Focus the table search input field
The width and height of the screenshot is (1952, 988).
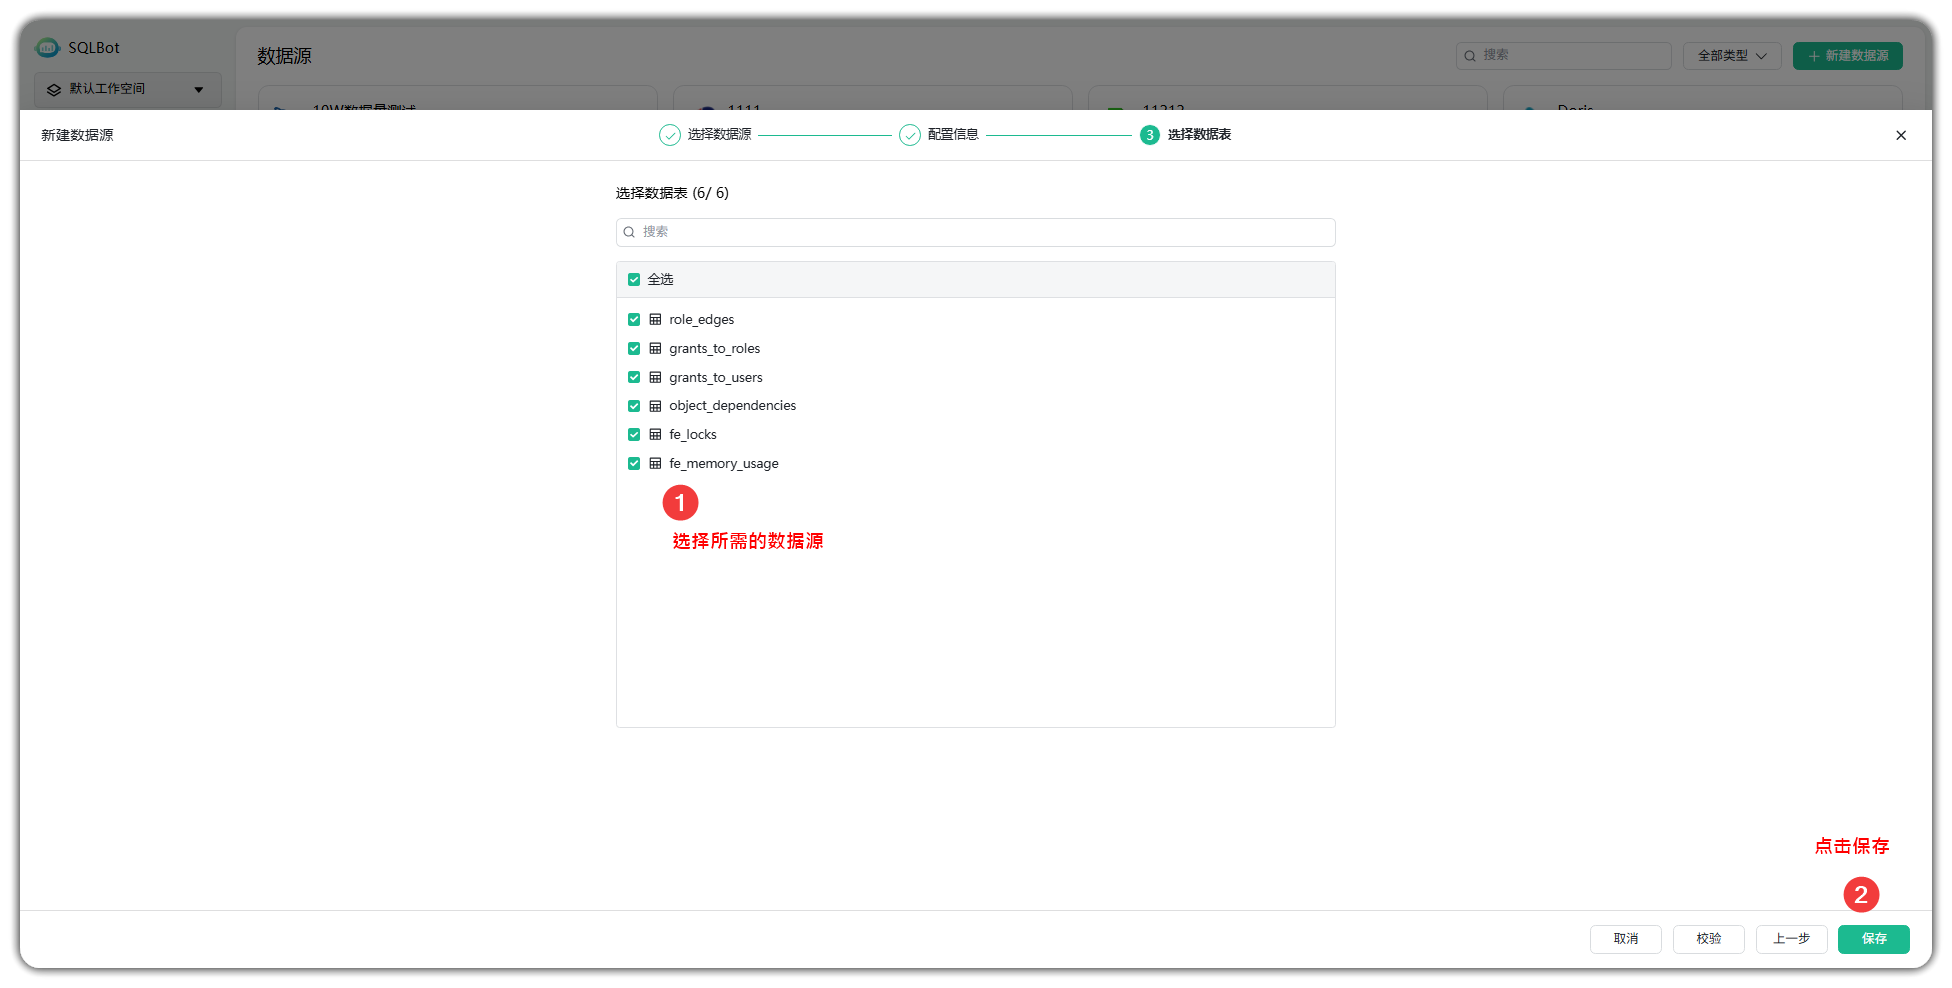tap(985, 233)
